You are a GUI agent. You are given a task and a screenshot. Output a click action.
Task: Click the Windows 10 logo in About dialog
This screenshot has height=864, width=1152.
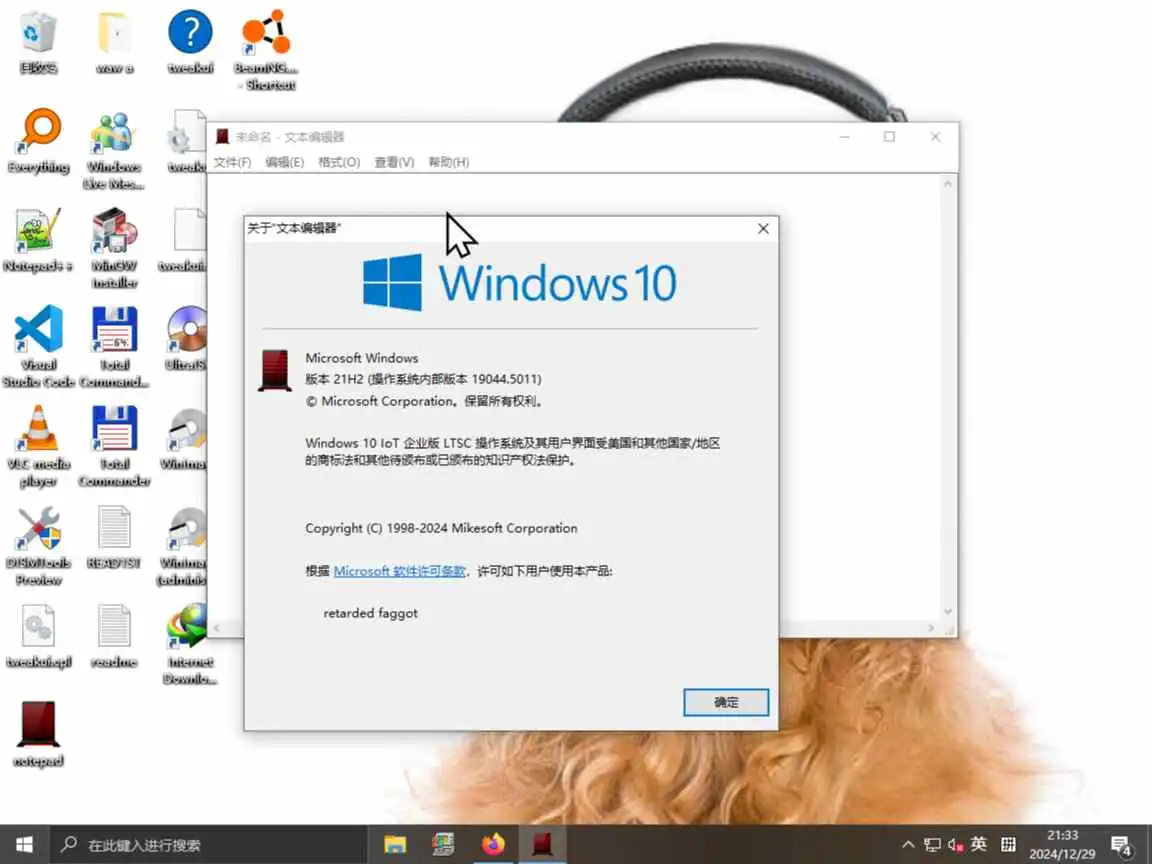pos(519,283)
